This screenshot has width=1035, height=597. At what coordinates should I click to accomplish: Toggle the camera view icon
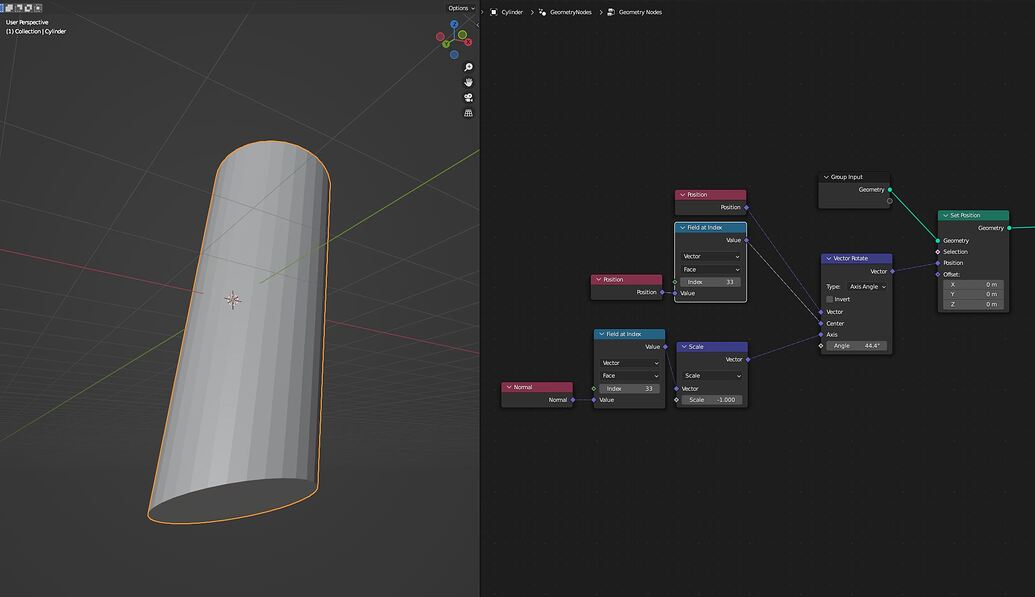click(x=469, y=97)
